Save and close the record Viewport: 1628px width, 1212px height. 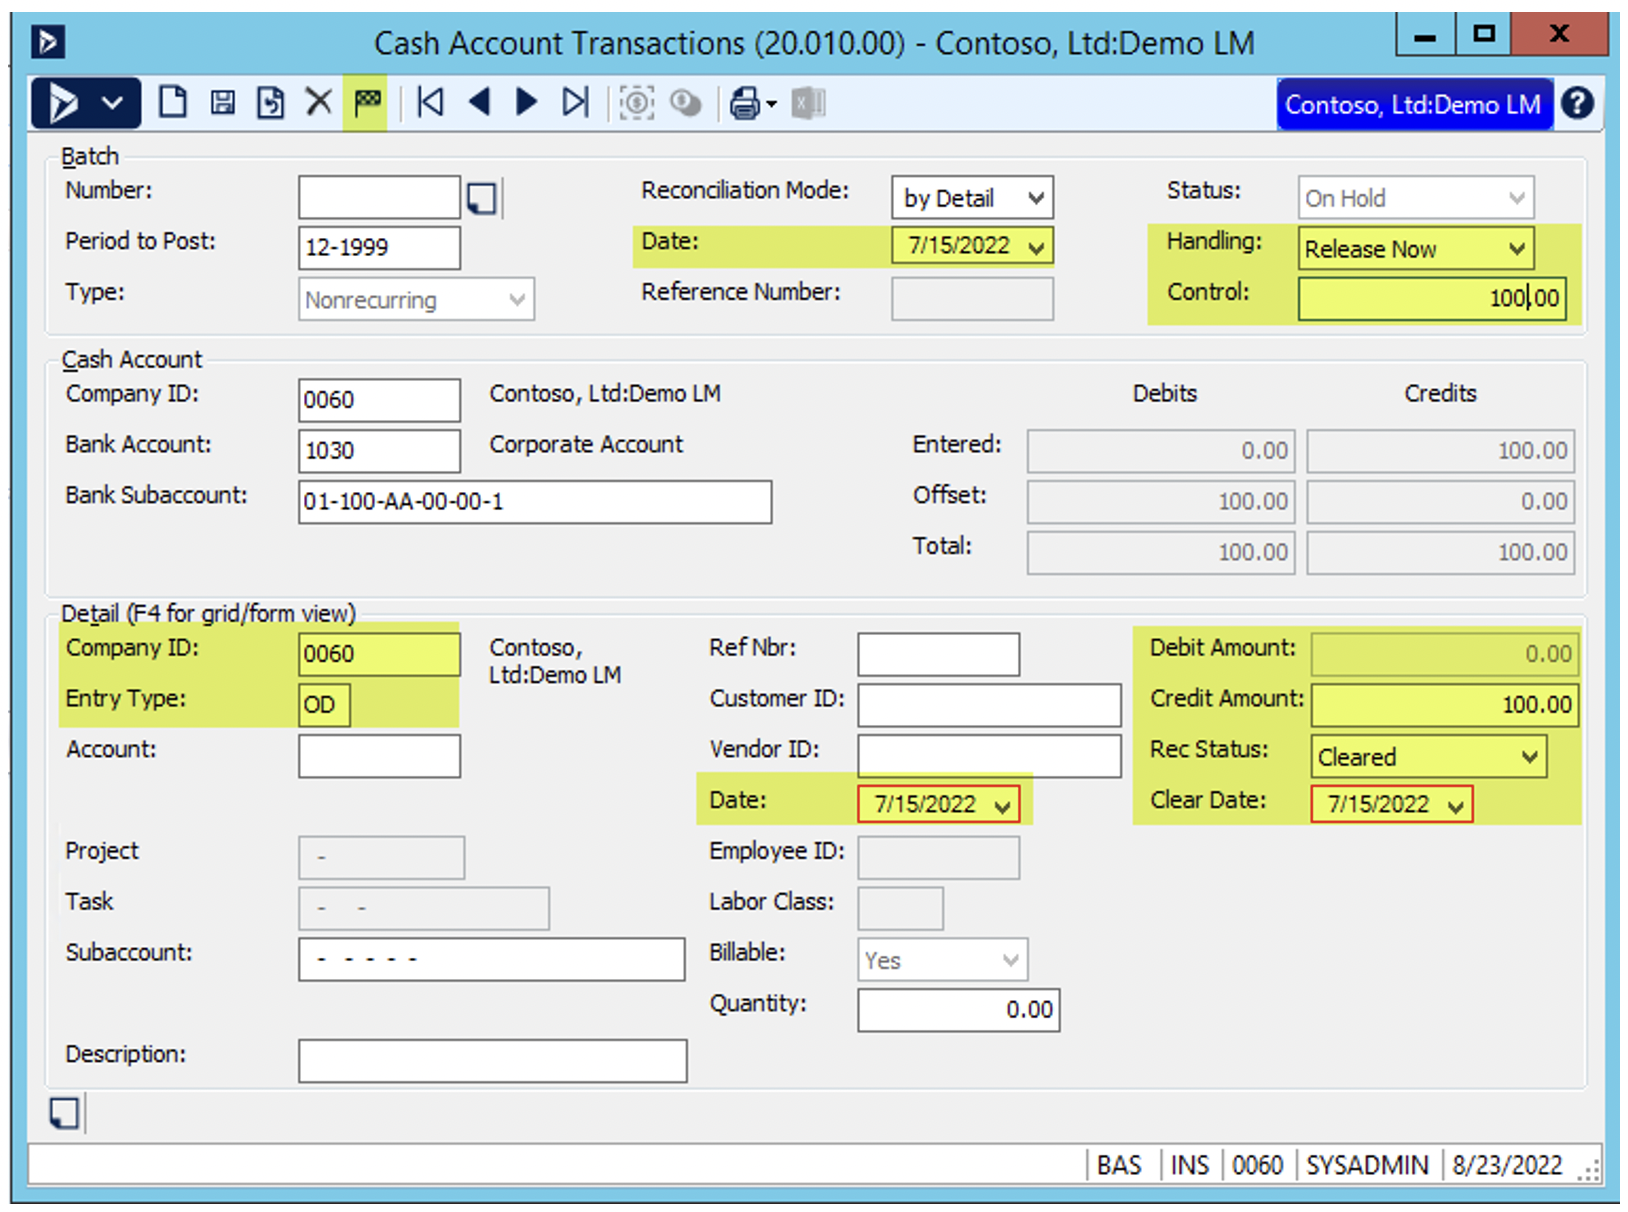coord(270,102)
